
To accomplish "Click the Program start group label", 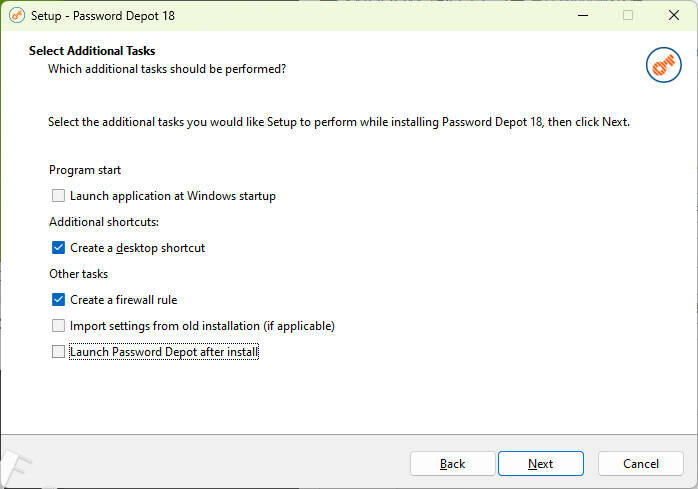I will [85, 170].
